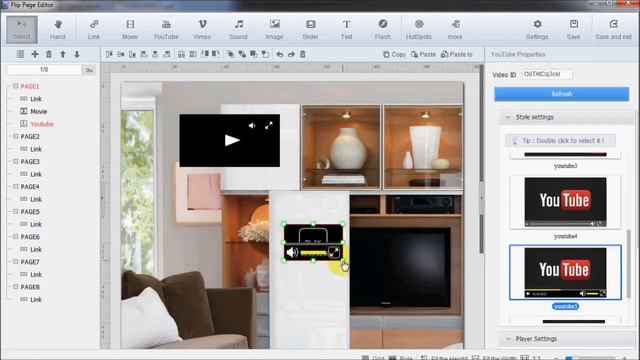Add a YouTube video element
Image resolution: width=640 pixels, height=360 pixels.
pos(166,29)
